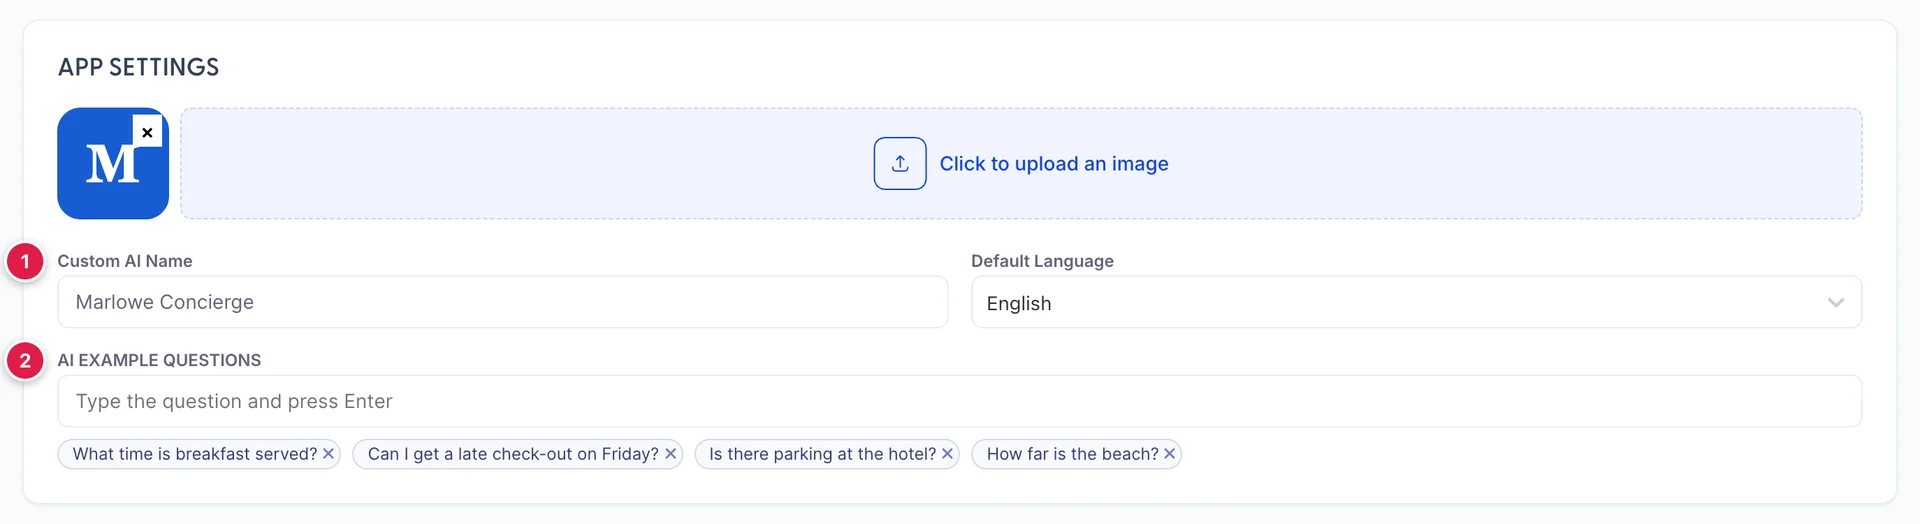The height and width of the screenshot is (524, 1920).
Task: Click the 'Click to upload an image' link
Action: click(1054, 164)
